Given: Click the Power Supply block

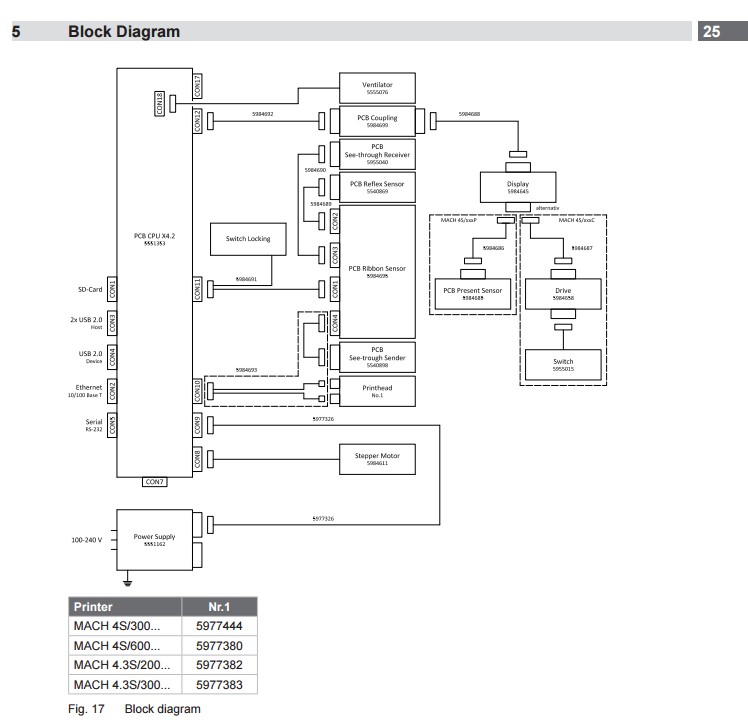Looking at the screenshot, I should (x=155, y=539).
